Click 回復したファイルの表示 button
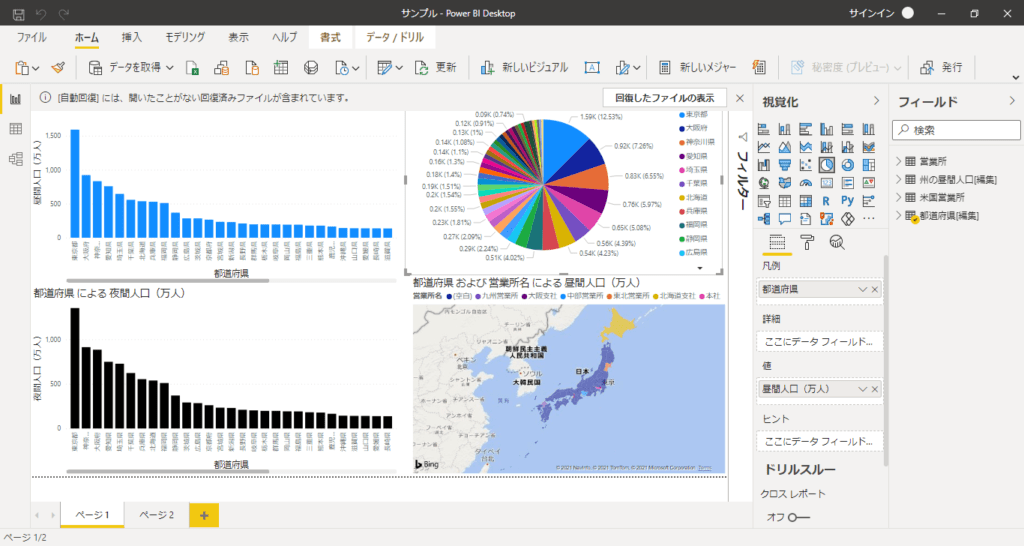 pyautogui.click(x=665, y=98)
